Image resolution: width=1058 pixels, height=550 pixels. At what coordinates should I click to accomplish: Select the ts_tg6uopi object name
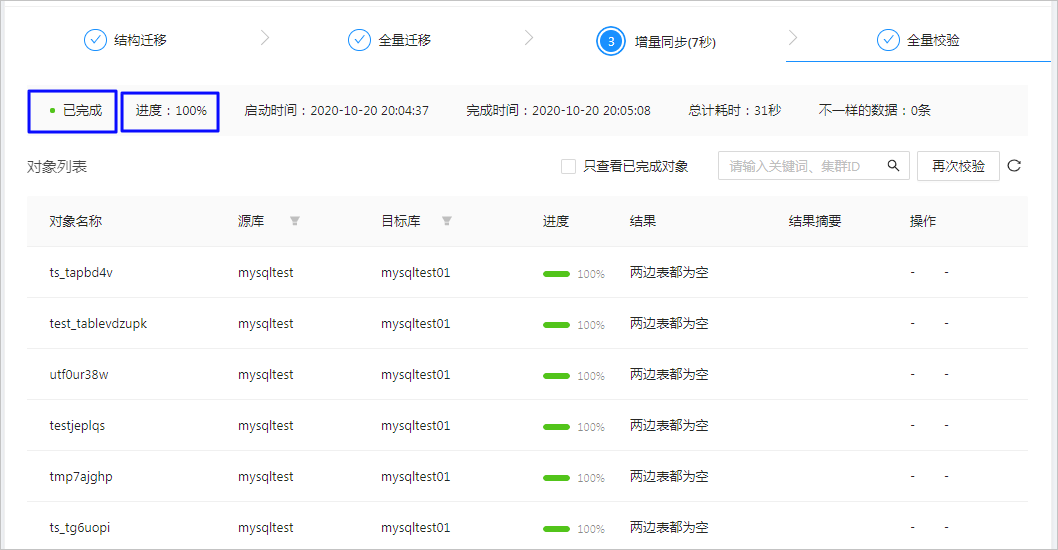tap(80, 528)
